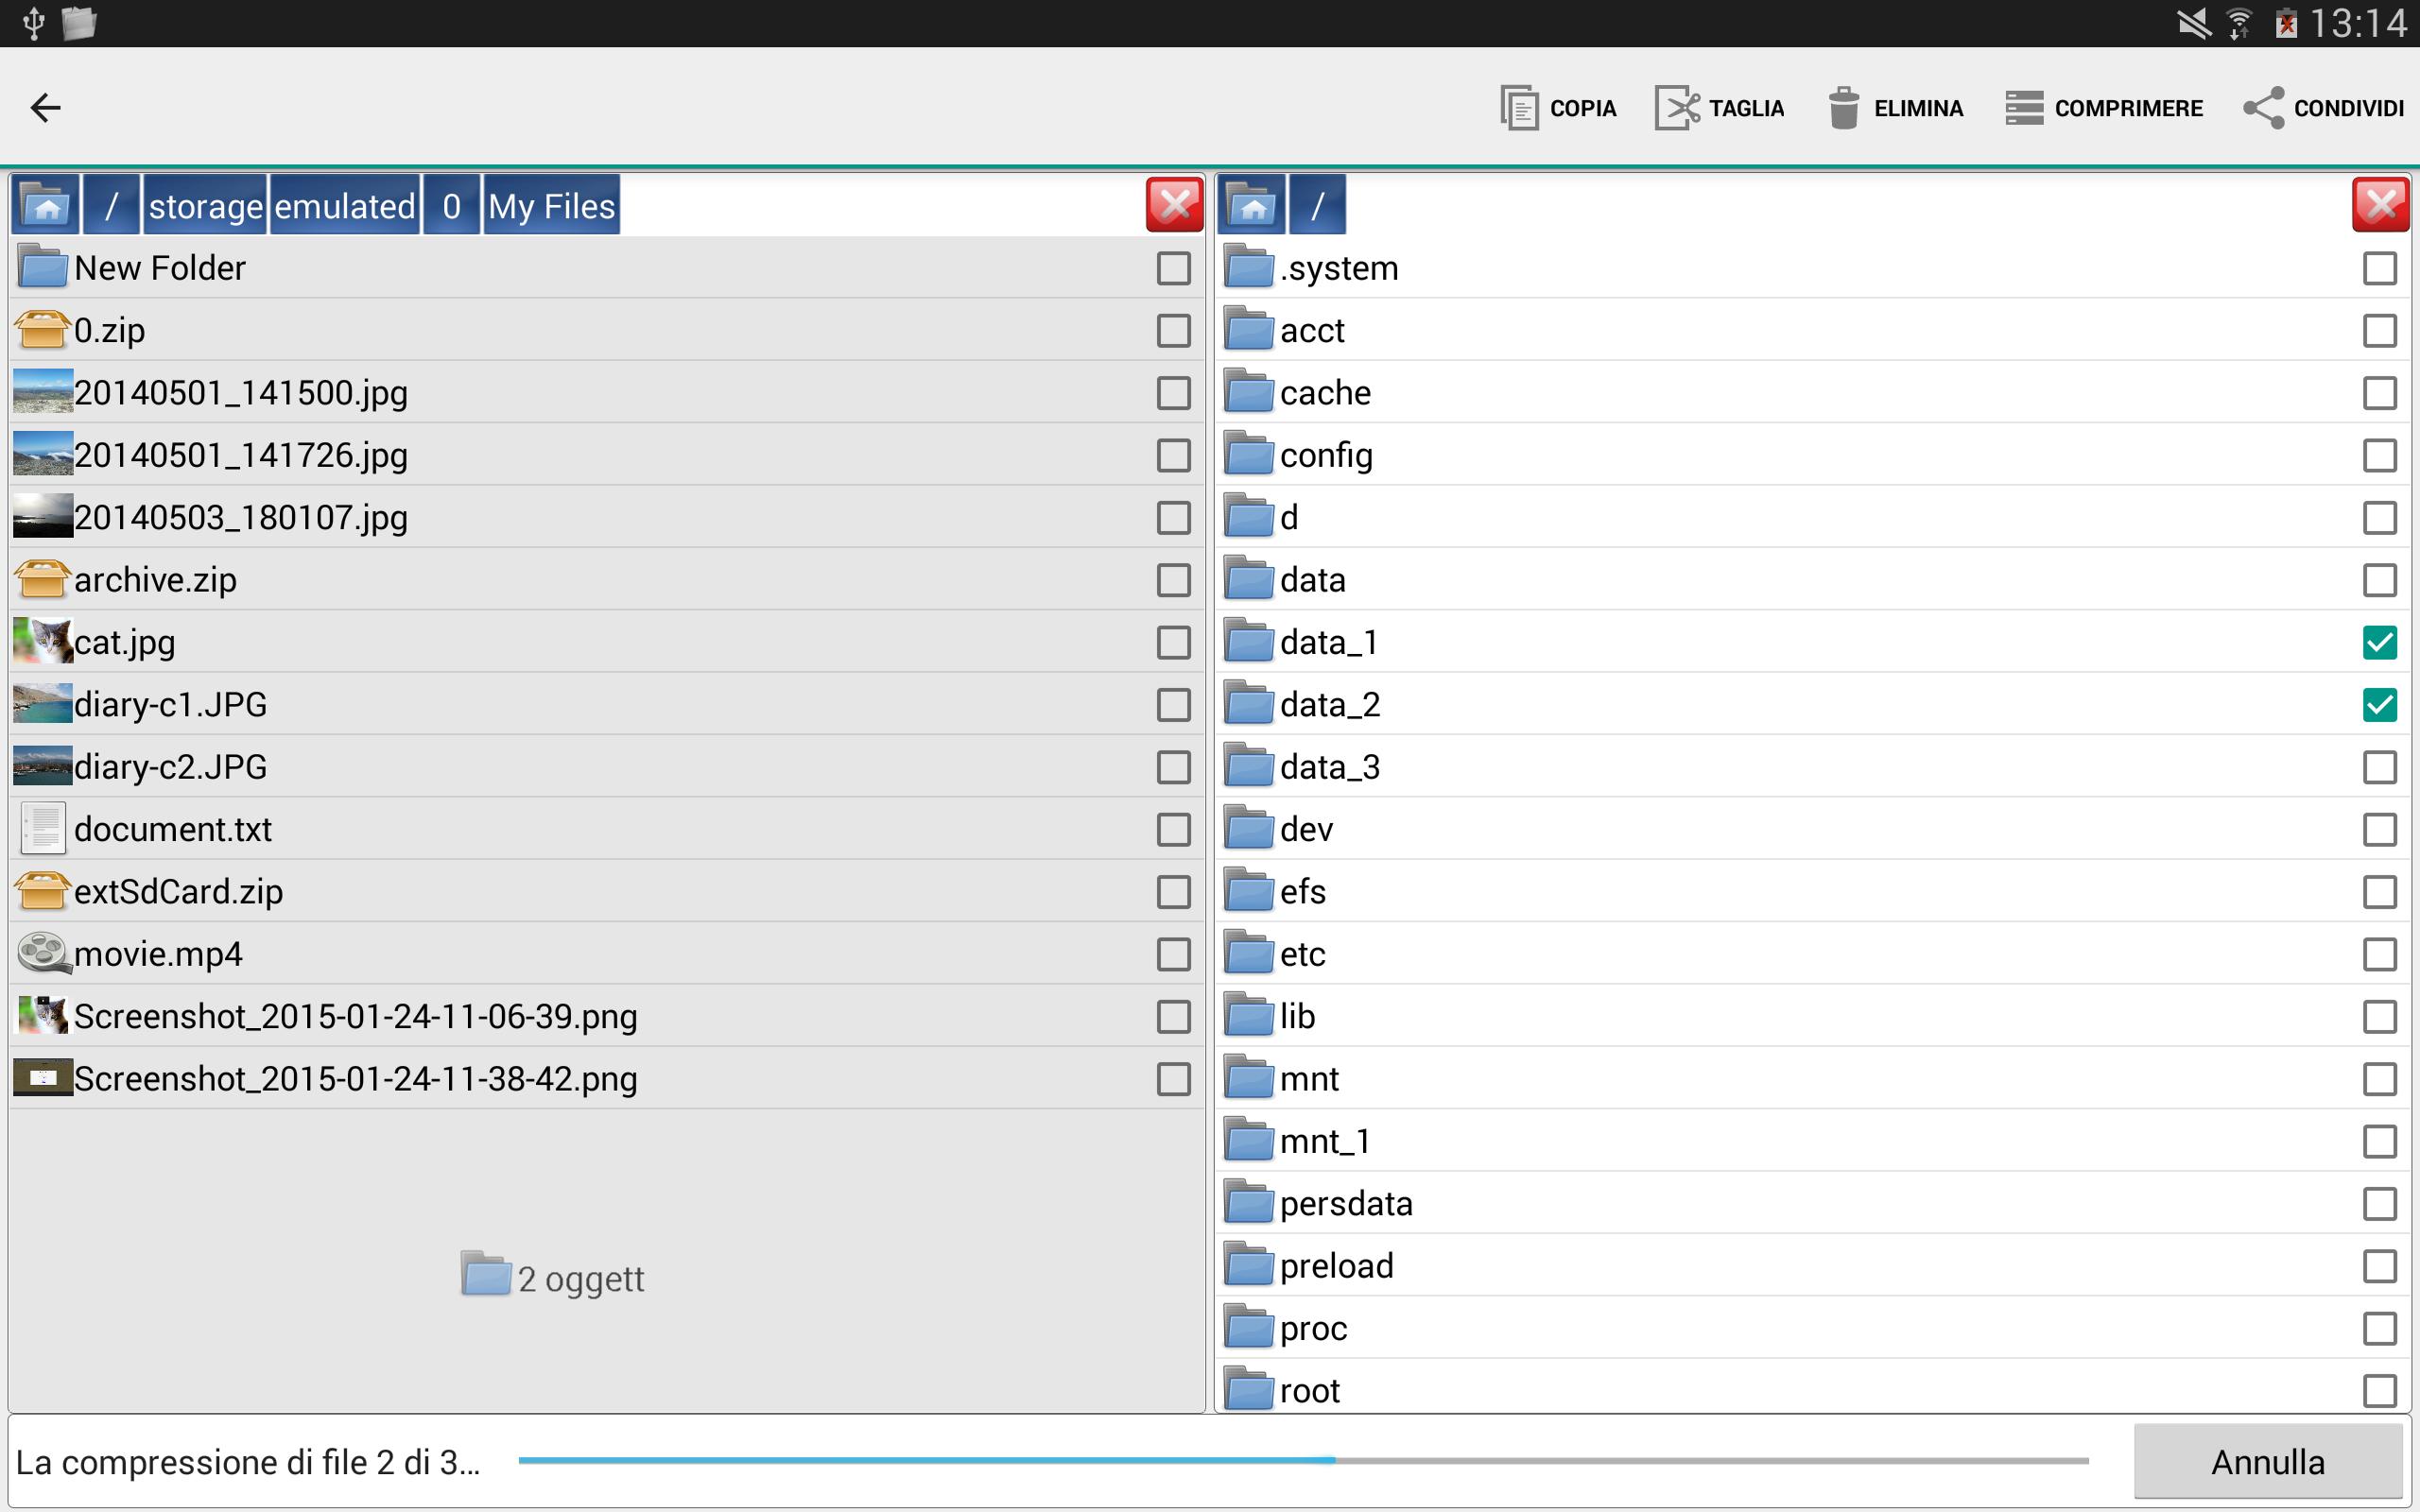2420x1512 pixels.
Task: Jump to 0 in breadcrumb
Action: (x=451, y=205)
